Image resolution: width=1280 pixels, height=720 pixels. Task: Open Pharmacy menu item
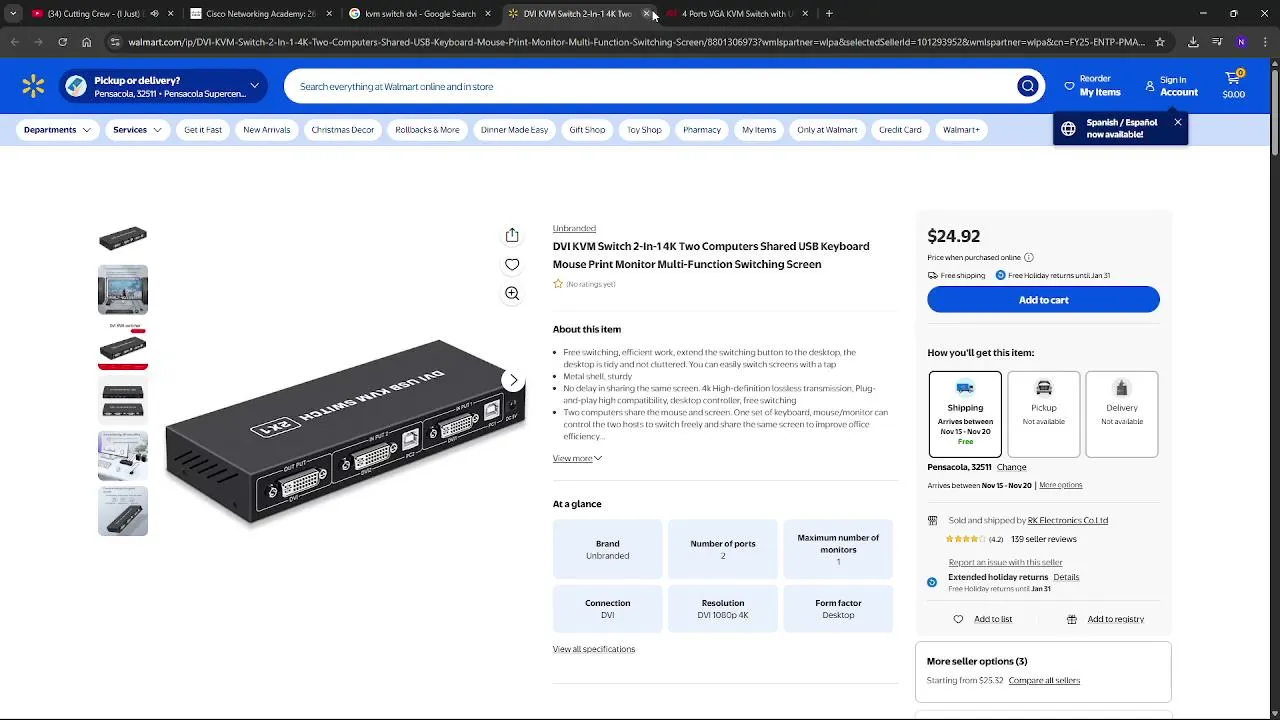pos(702,130)
